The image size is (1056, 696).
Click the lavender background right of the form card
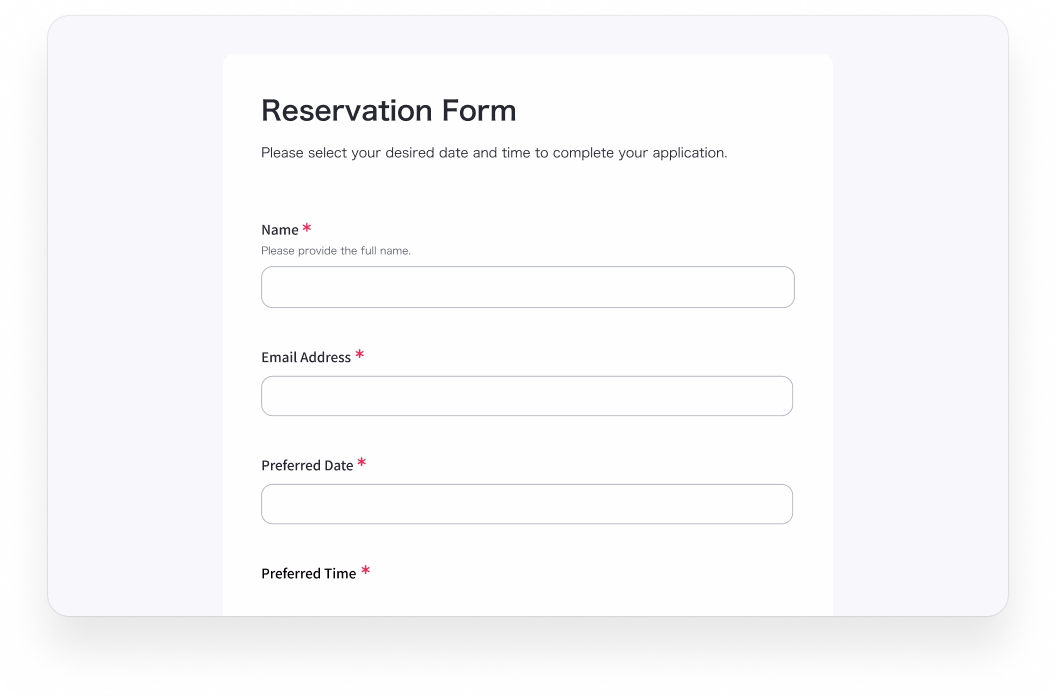point(920,330)
